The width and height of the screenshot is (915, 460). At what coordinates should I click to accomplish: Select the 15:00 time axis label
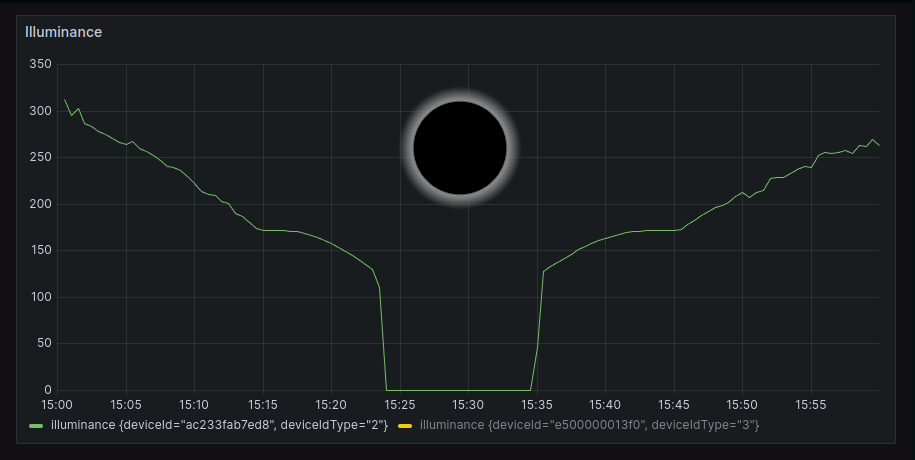click(x=56, y=405)
